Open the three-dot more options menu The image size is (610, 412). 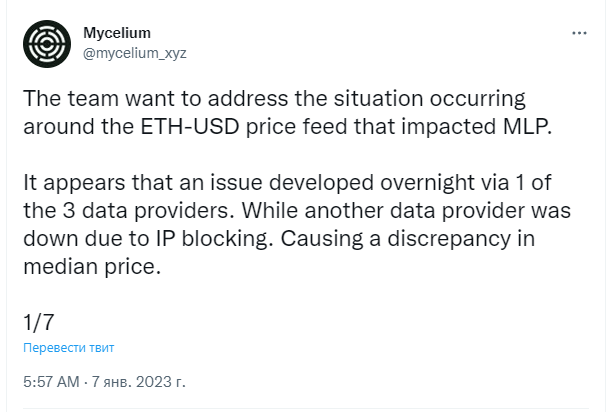coord(579,33)
